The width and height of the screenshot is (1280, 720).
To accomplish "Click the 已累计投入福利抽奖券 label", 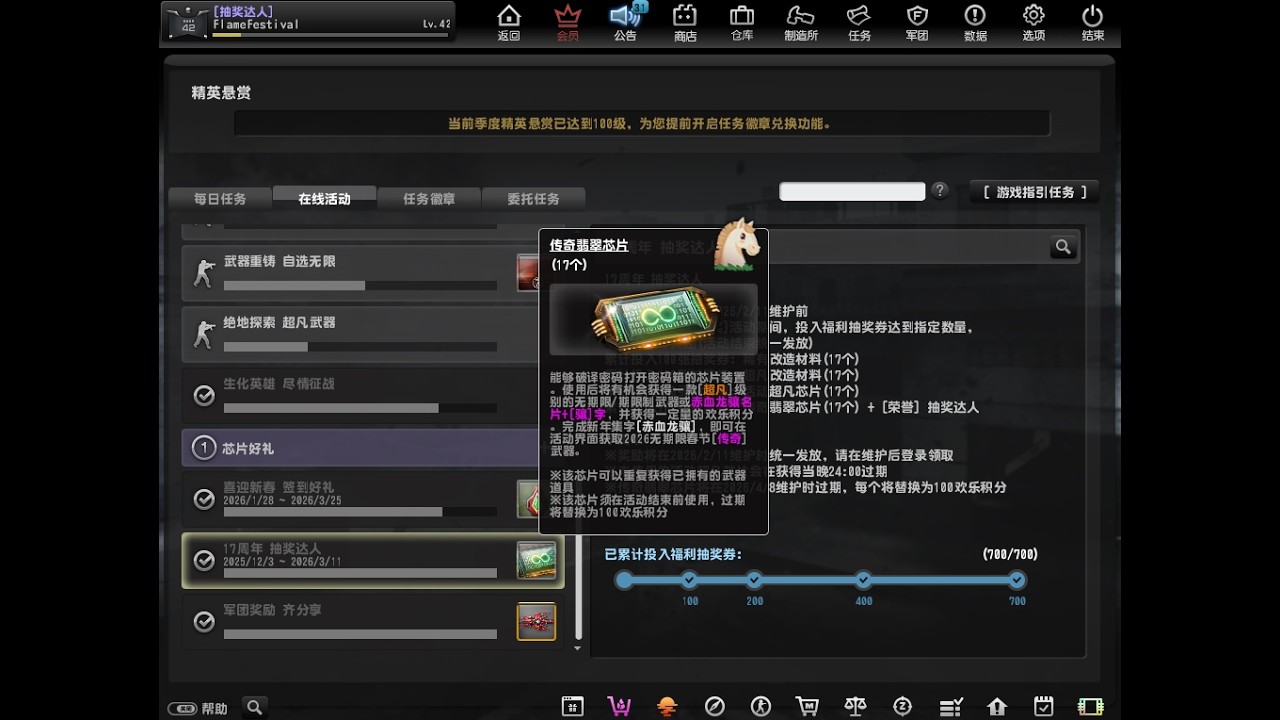I will (x=672, y=554).
